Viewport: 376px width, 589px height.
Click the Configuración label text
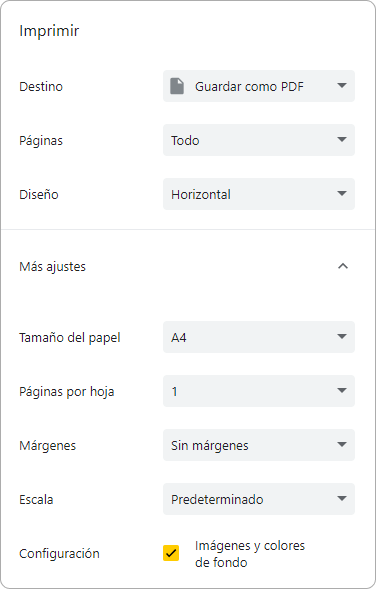click(59, 553)
